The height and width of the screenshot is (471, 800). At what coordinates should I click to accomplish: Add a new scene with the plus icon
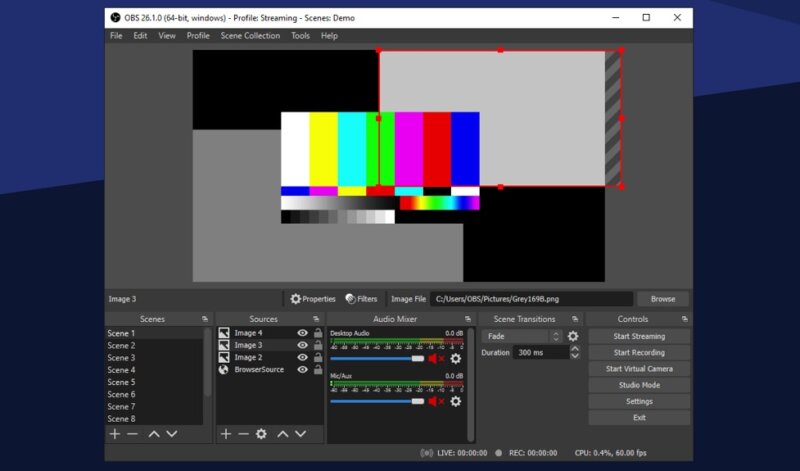(x=115, y=434)
